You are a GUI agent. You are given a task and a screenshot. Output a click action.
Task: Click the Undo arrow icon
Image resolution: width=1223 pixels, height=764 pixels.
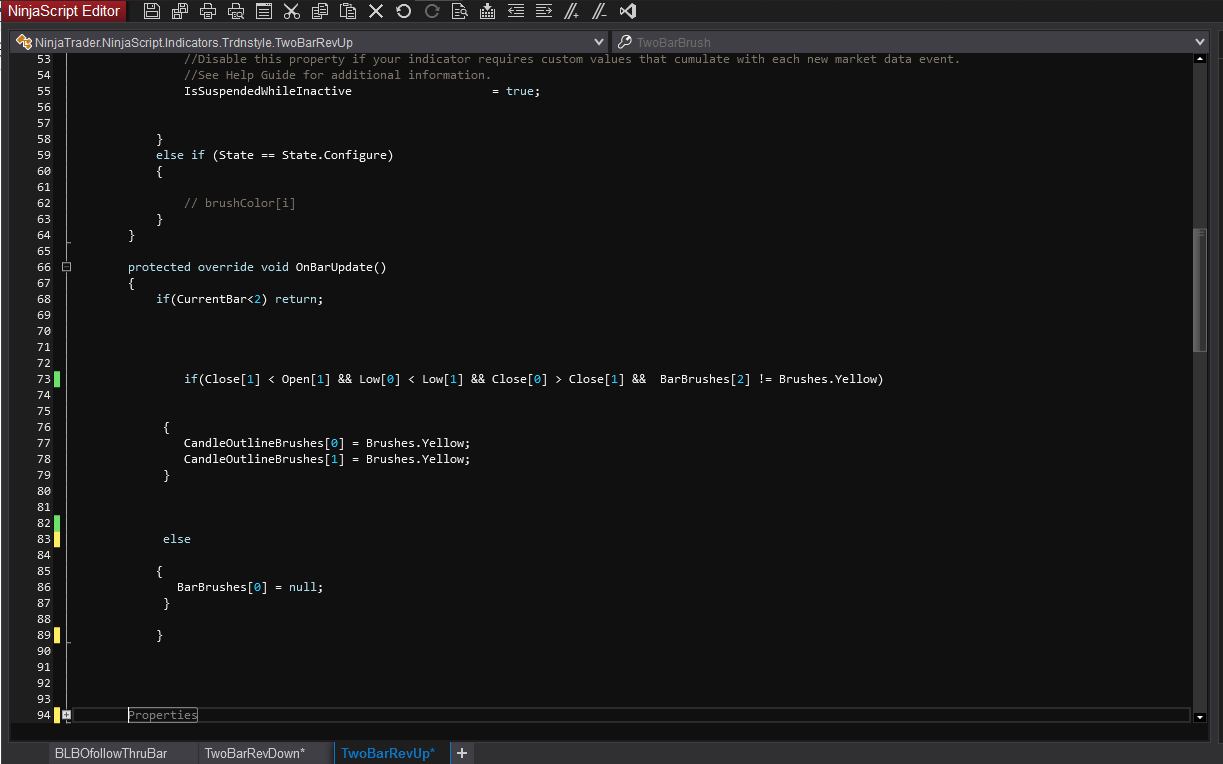[404, 11]
